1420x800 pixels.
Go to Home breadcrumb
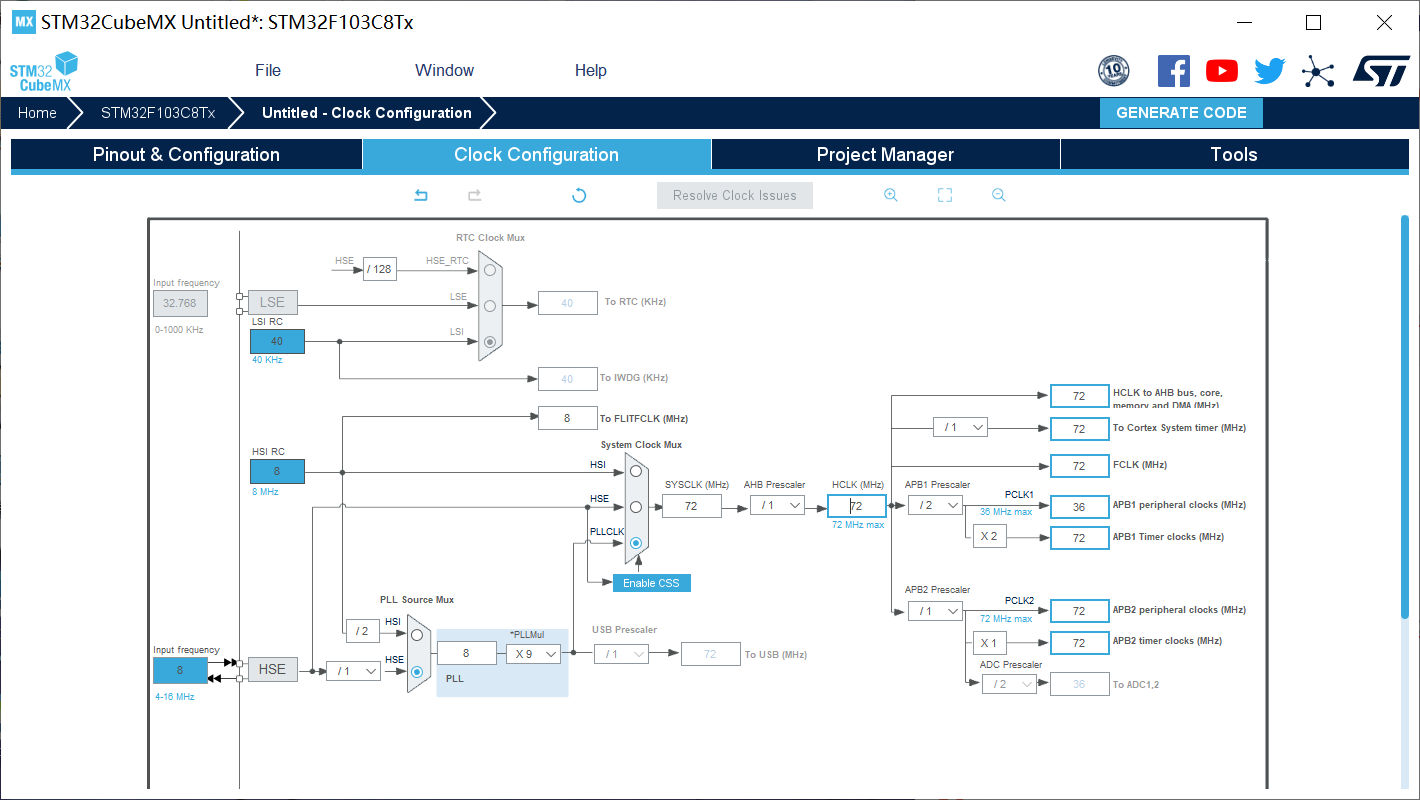pyautogui.click(x=37, y=113)
